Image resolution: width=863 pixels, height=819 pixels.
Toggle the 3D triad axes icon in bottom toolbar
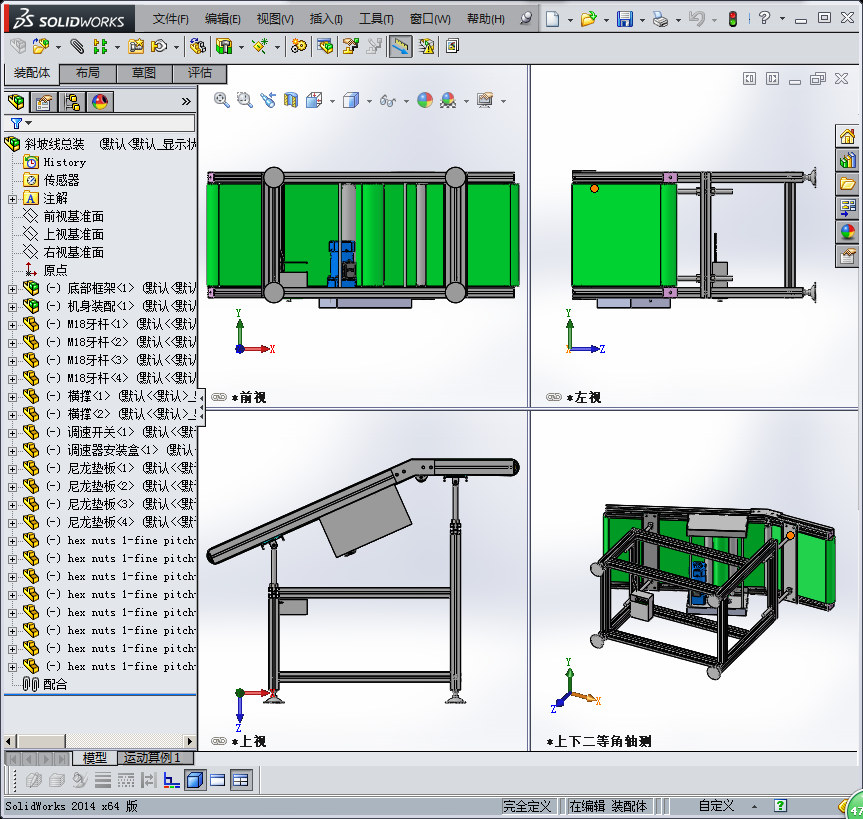click(x=172, y=780)
